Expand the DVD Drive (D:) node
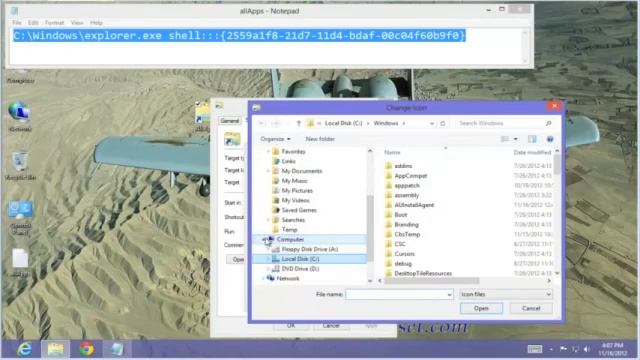This screenshot has width=640, height=360. tap(268, 269)
